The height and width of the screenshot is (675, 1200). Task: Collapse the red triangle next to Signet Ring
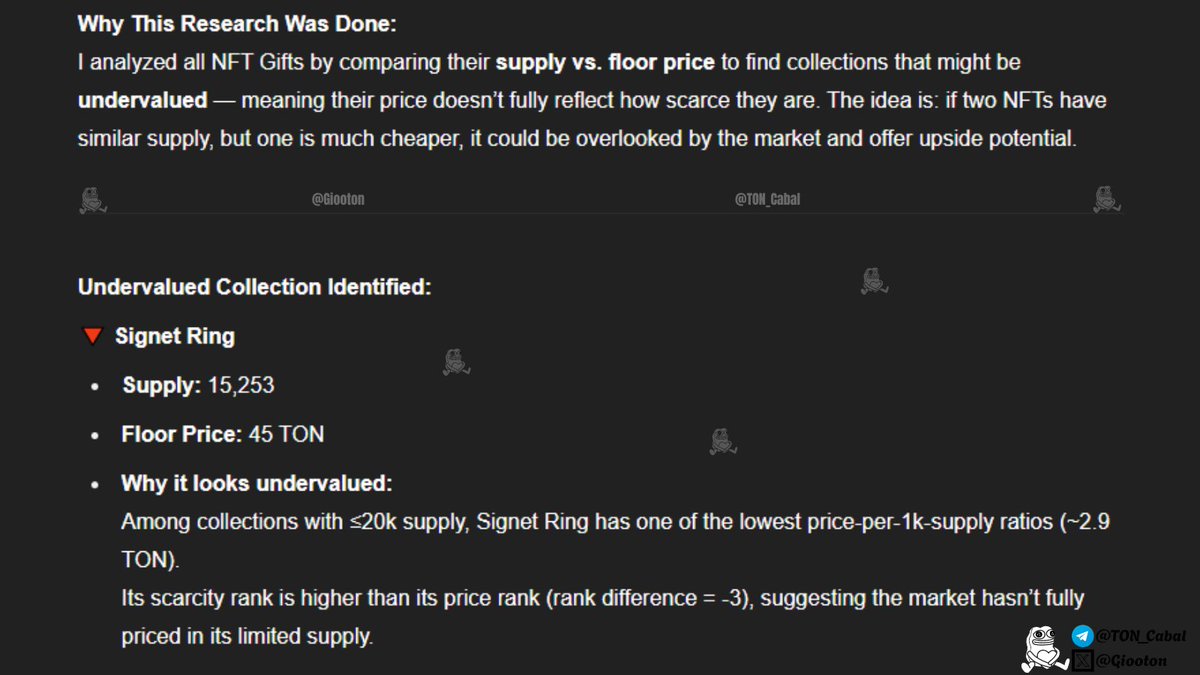(92, 336)
